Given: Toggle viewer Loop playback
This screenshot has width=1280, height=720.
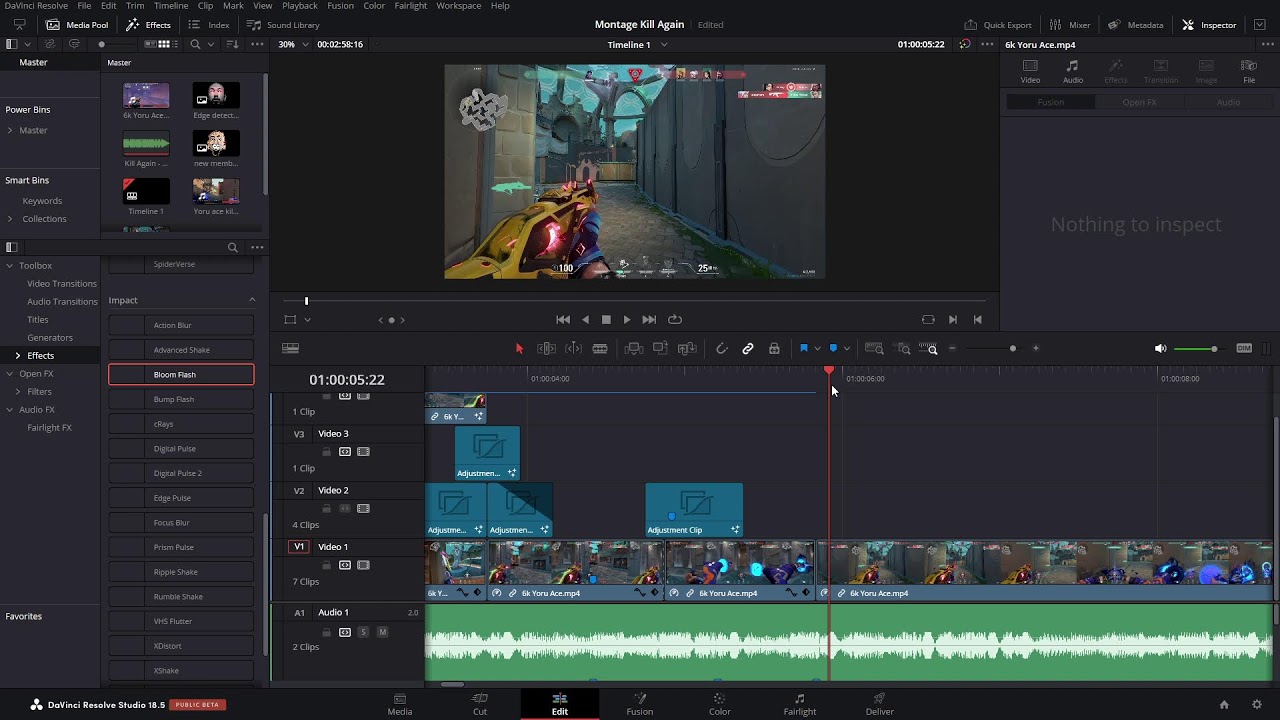Looking at the screenshot, I should click(x=675, y=320).
